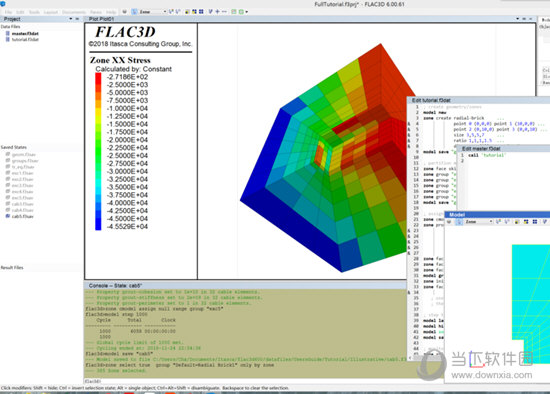Select geom.f3sav saved state
This screenshot has height=394, width=550.
tap(24, 155)
